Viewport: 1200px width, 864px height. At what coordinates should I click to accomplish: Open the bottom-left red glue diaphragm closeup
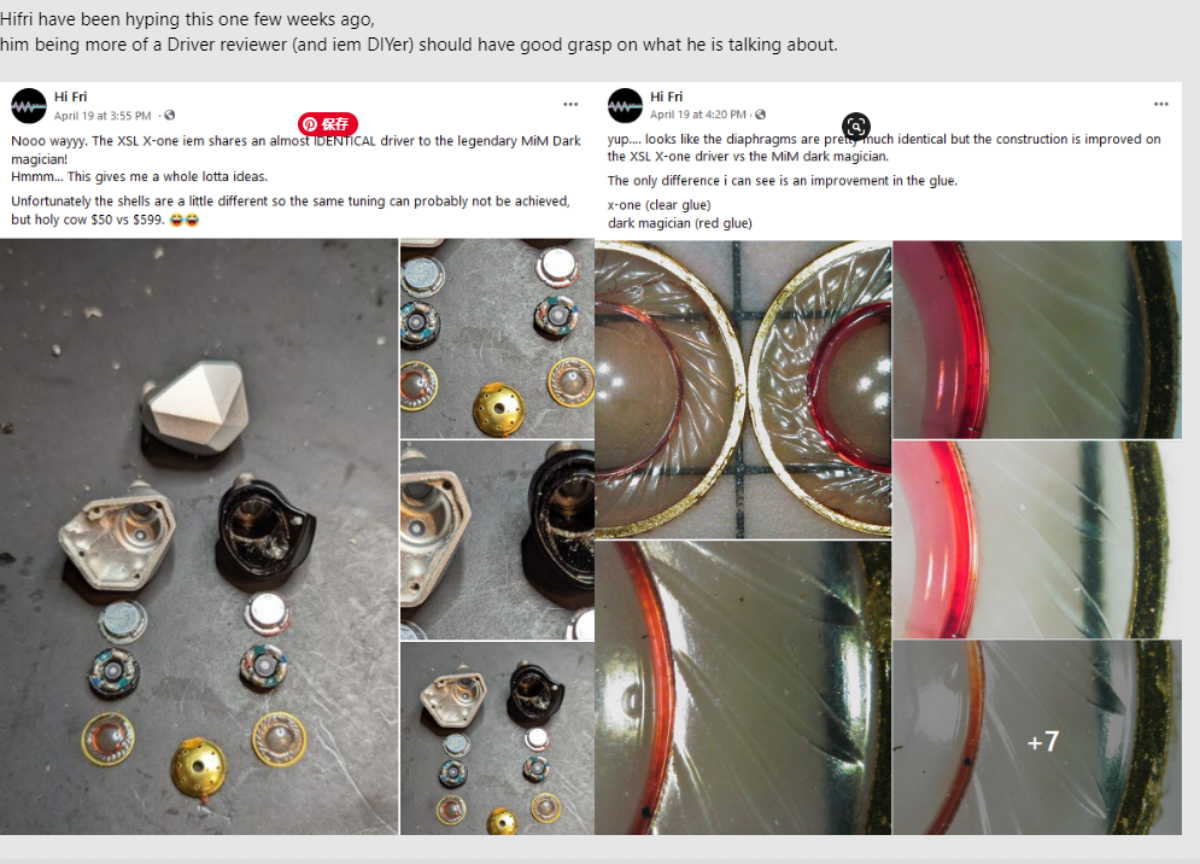pos(743,688)
